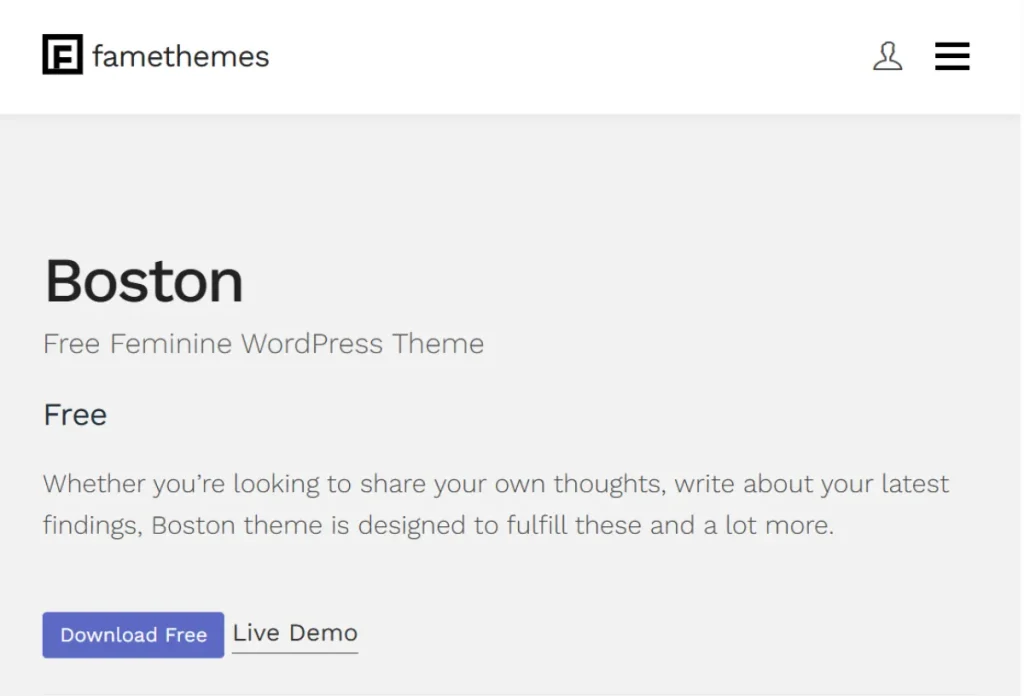Image resolution: width=1024 pixels, height=696 pixels.
Task: Click the Boston theme title heading
Action: pos(144,281)
